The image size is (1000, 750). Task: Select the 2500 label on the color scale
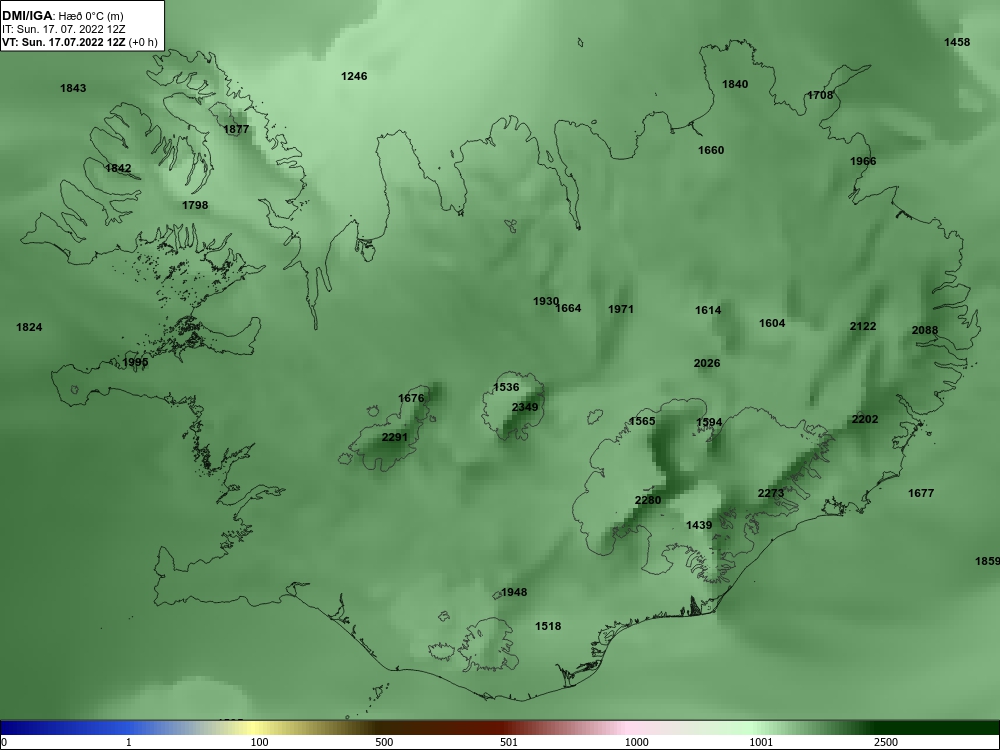(x=886, y=742)
